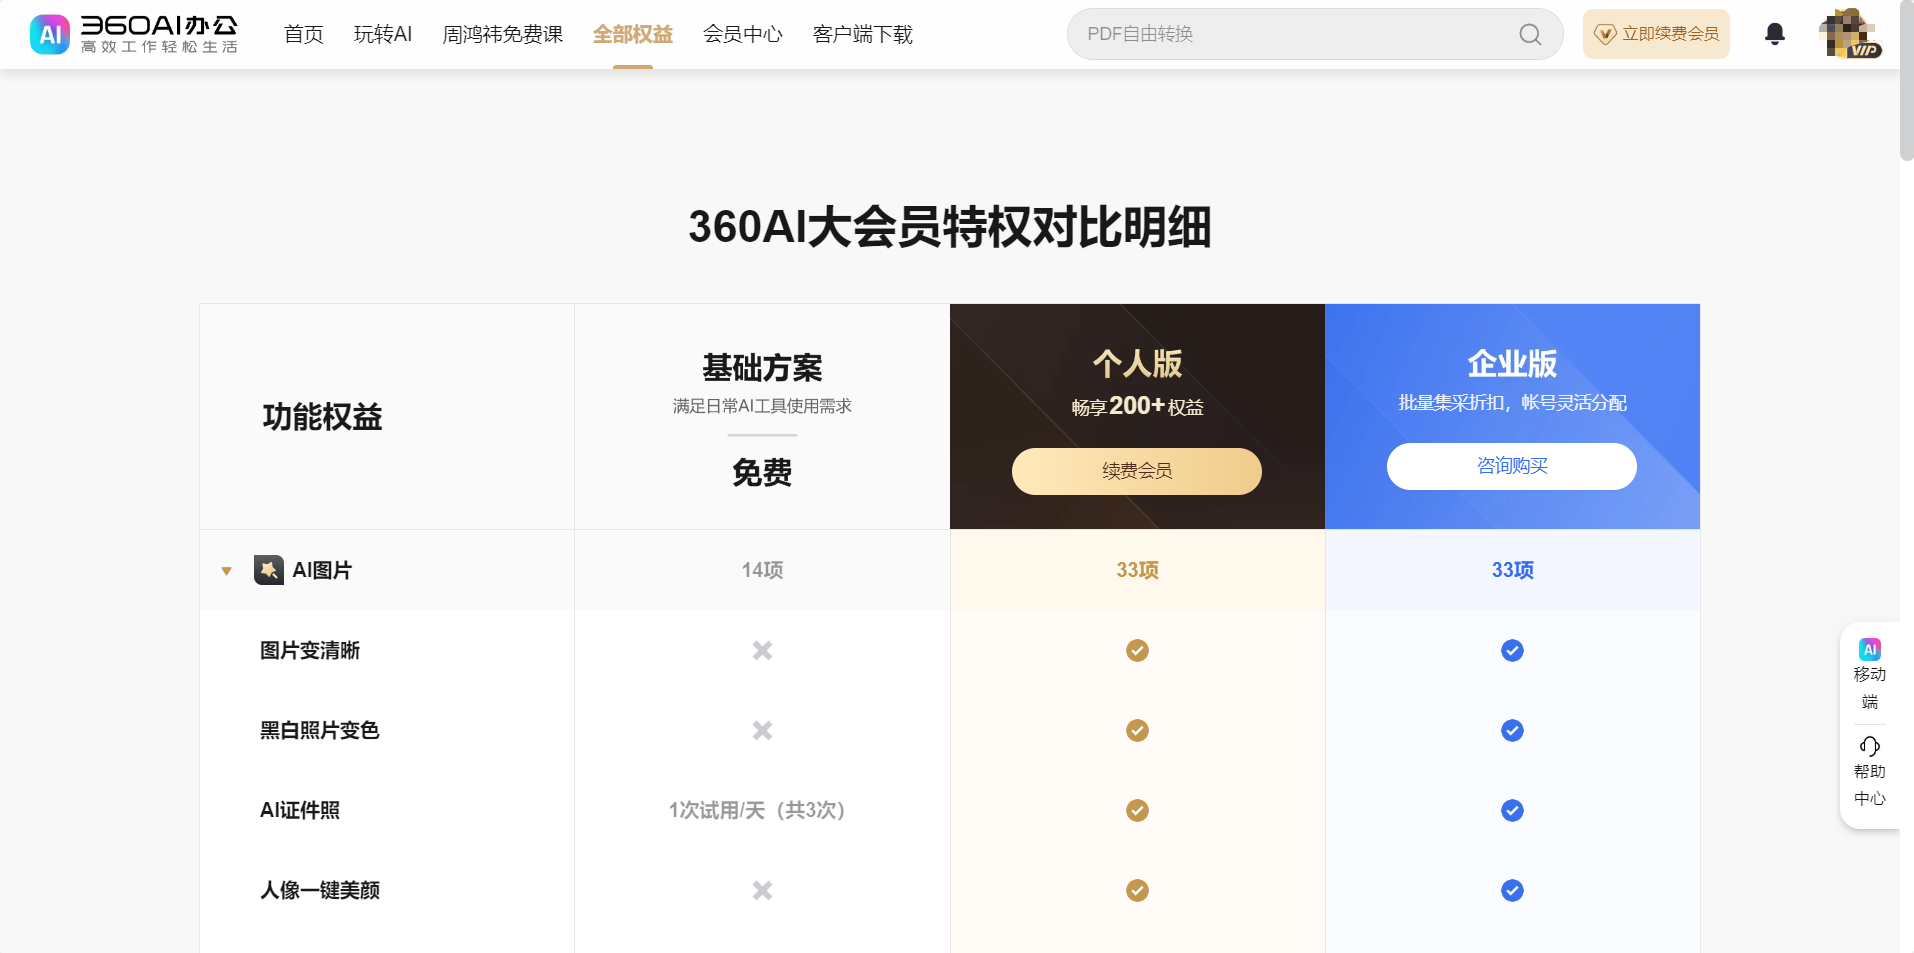Click the 人像一键美颜 row label
The image size is (1914, 953).
coord(320,890)
